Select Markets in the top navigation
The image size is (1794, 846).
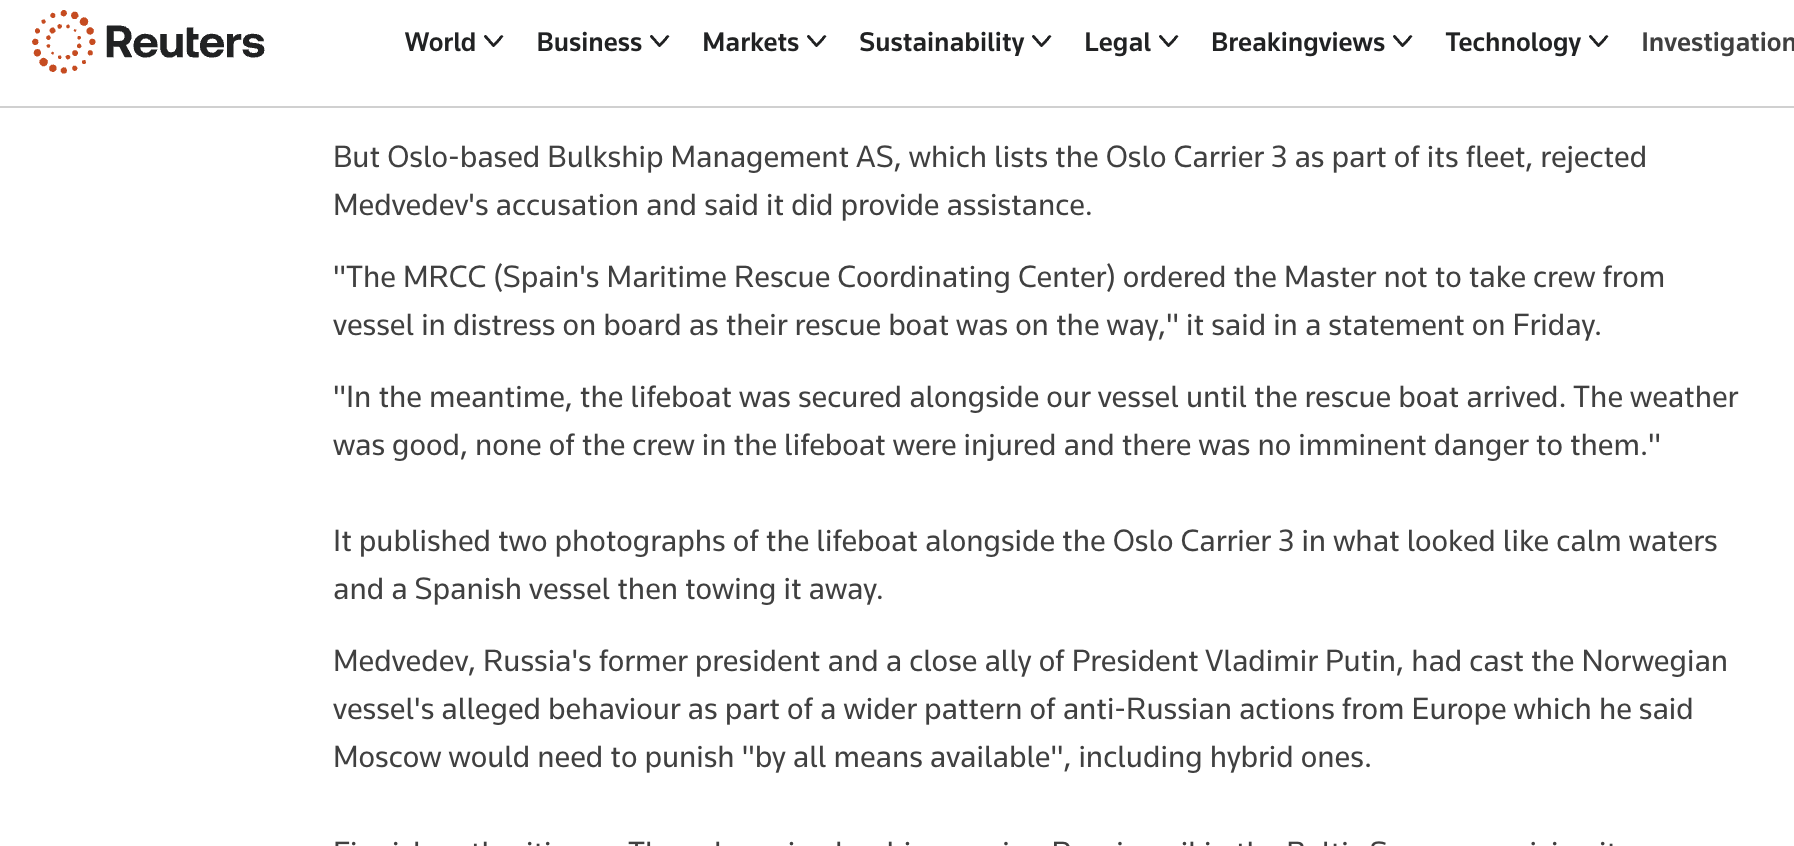tap(750, 42)
